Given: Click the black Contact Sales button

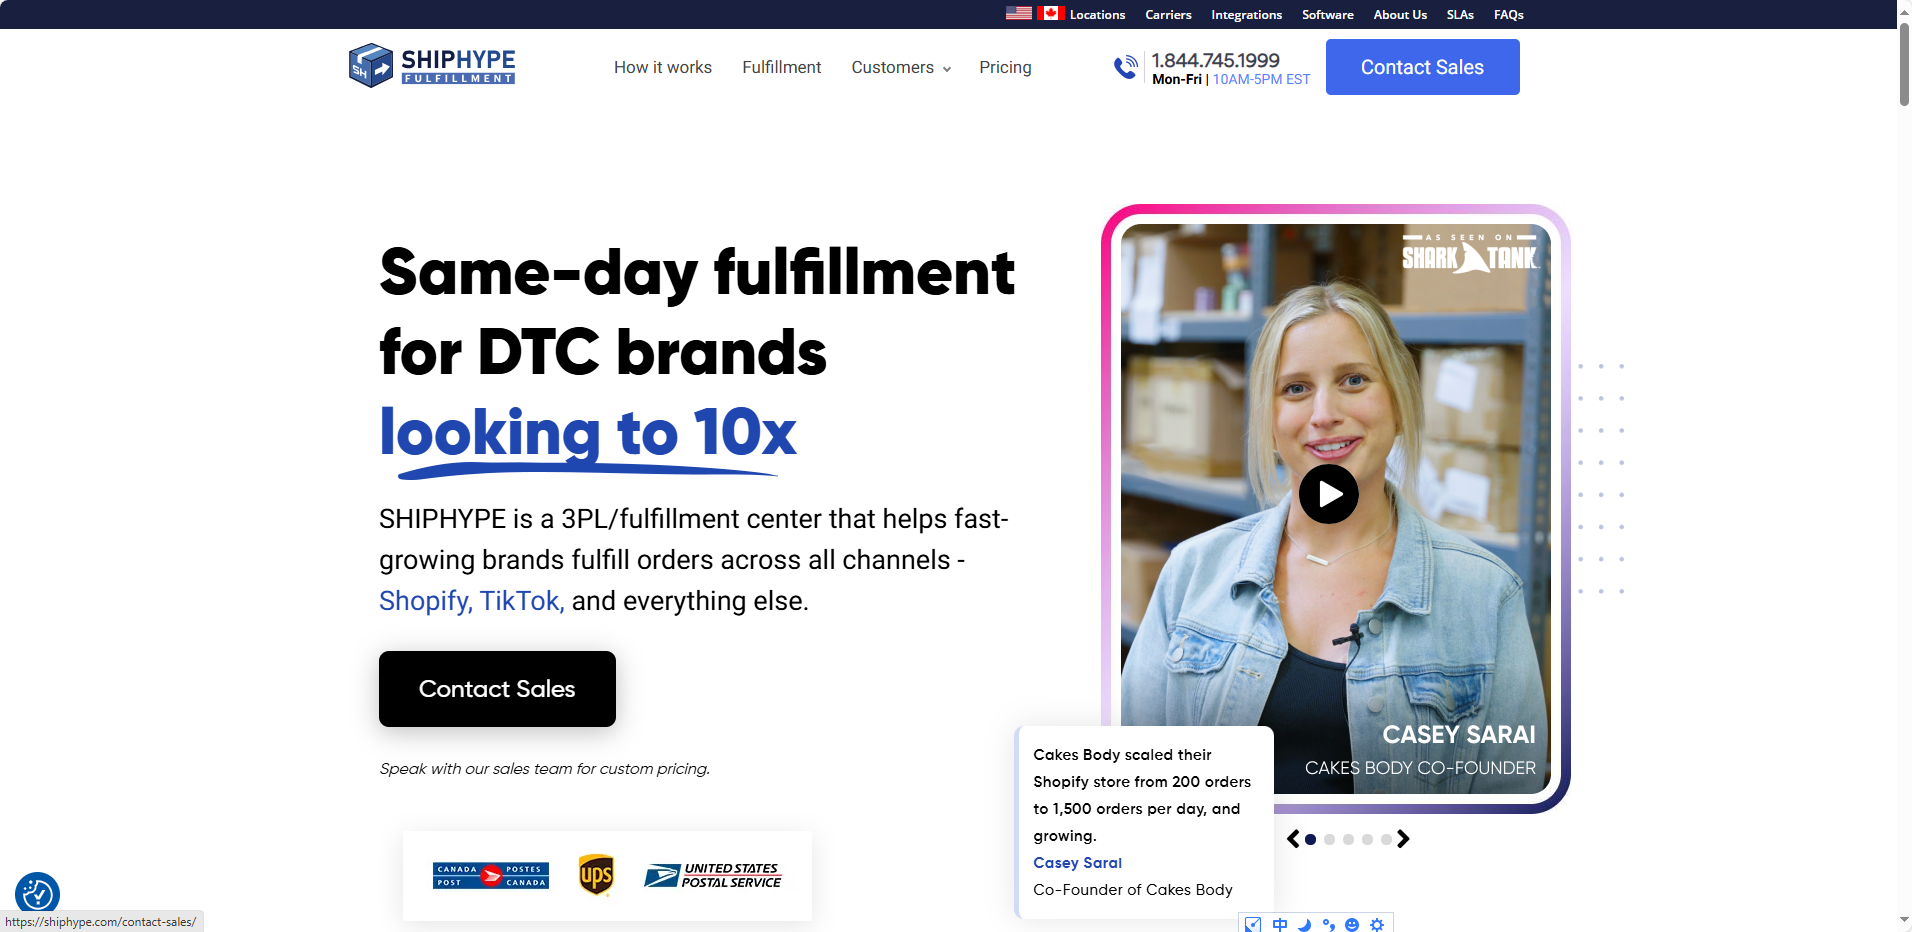Looking at the screenshot, I should 497,689.
